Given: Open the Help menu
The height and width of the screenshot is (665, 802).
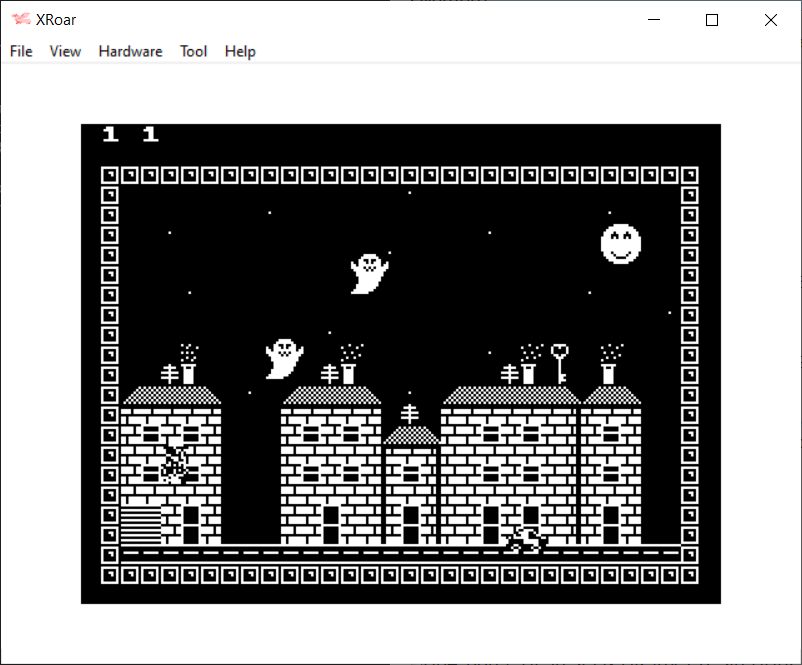Looking at the screenshot, I should point(240,51).
